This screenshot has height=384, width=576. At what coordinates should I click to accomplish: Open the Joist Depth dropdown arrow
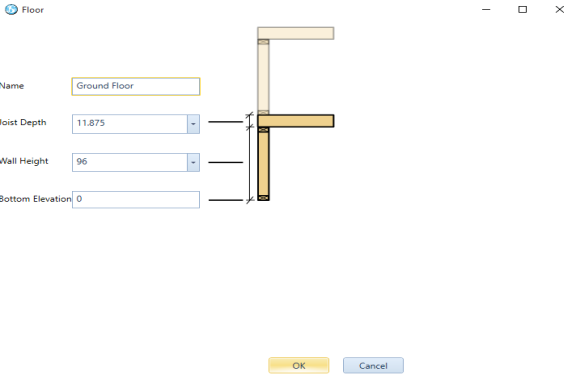coord(194,124)
